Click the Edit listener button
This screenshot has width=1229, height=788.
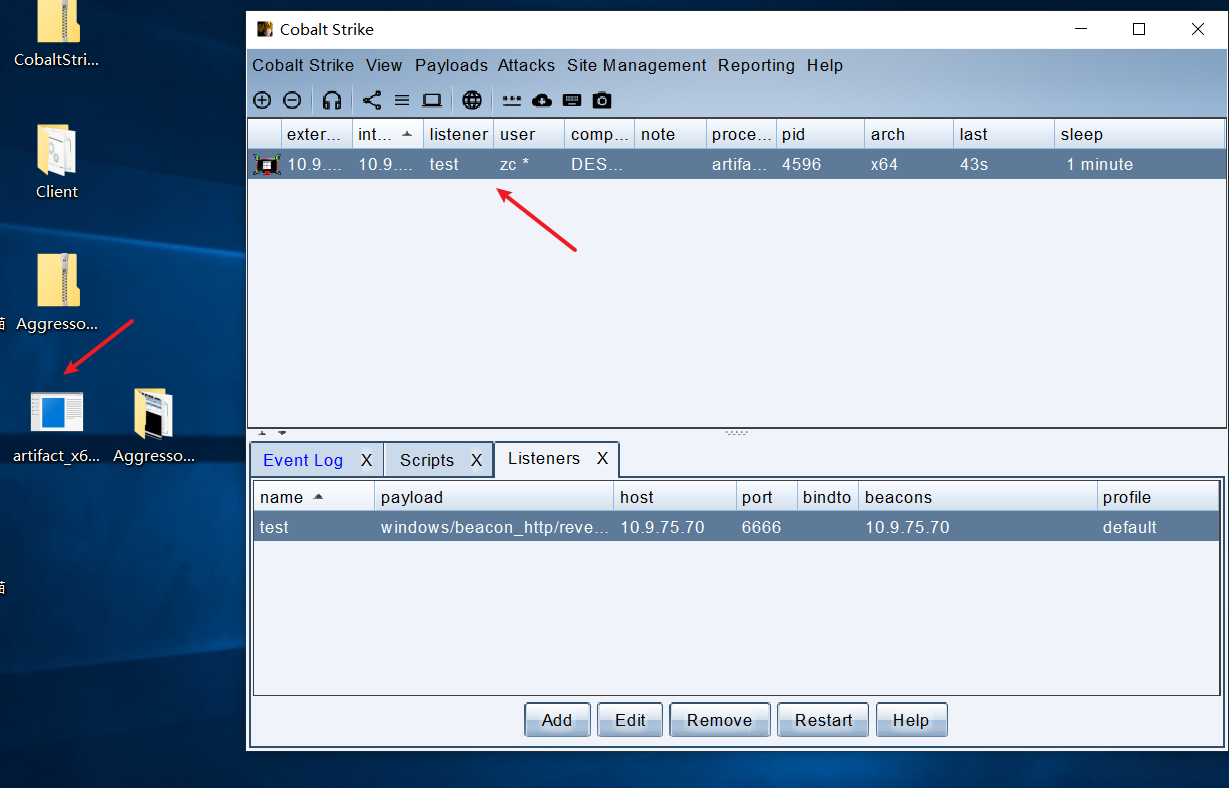click(630, 720)
